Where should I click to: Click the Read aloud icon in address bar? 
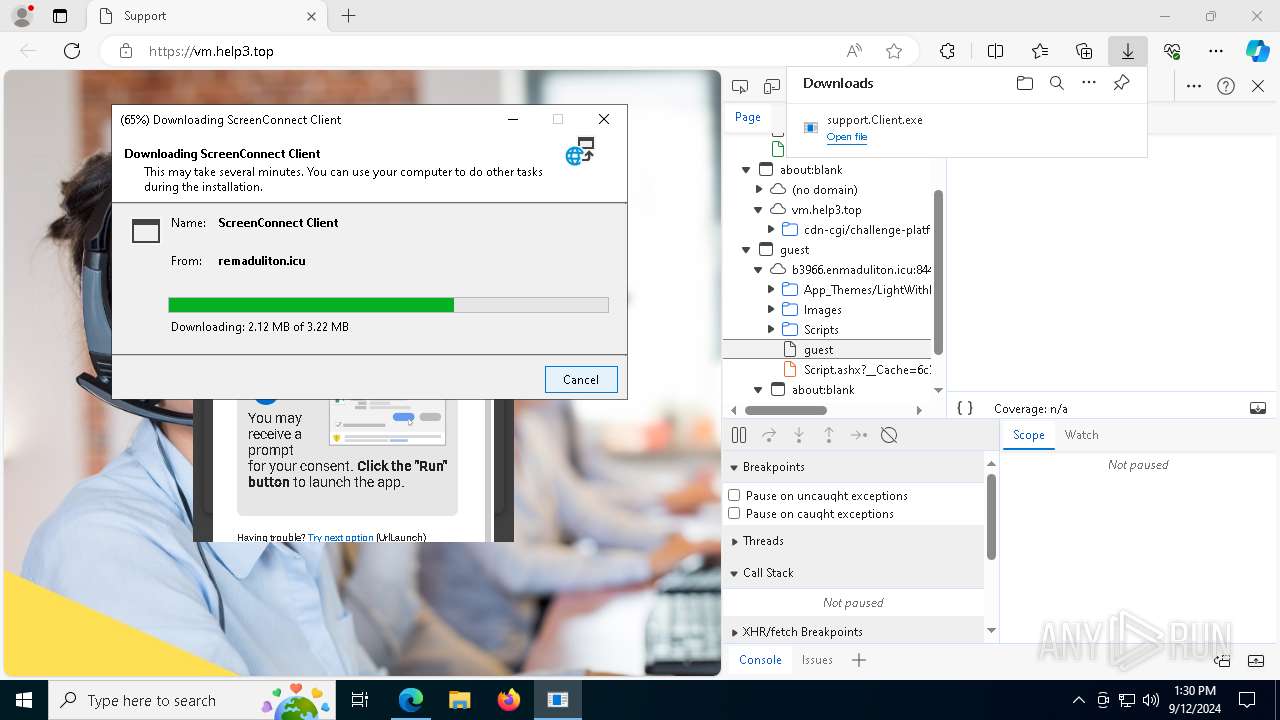854,51
